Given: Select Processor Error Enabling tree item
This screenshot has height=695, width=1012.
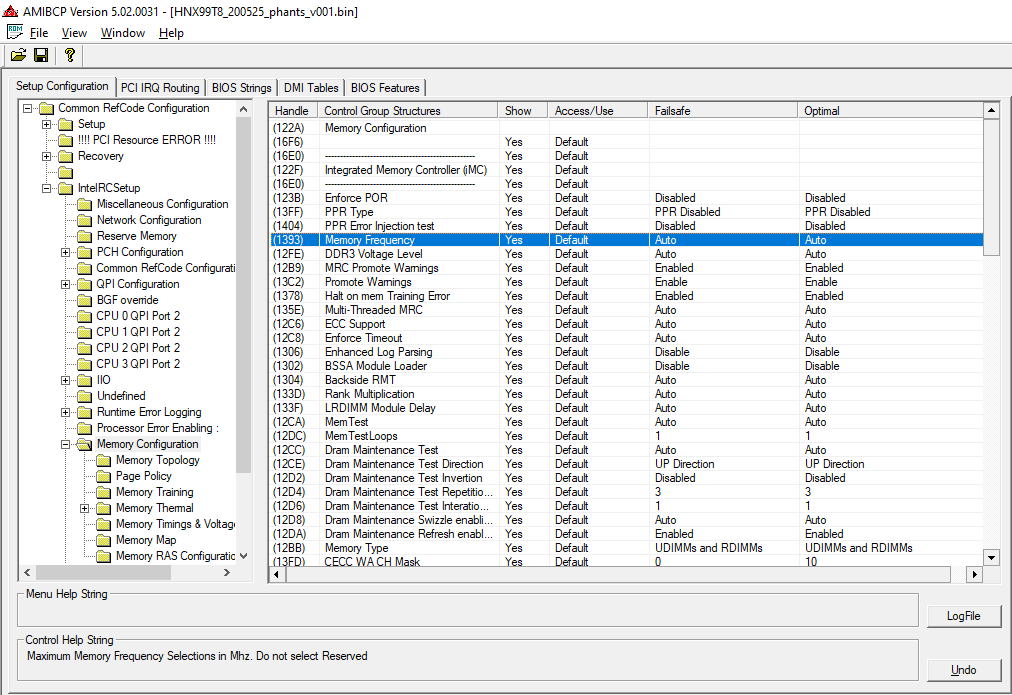Looking at the screenshot, I should (x=157, y=428).
